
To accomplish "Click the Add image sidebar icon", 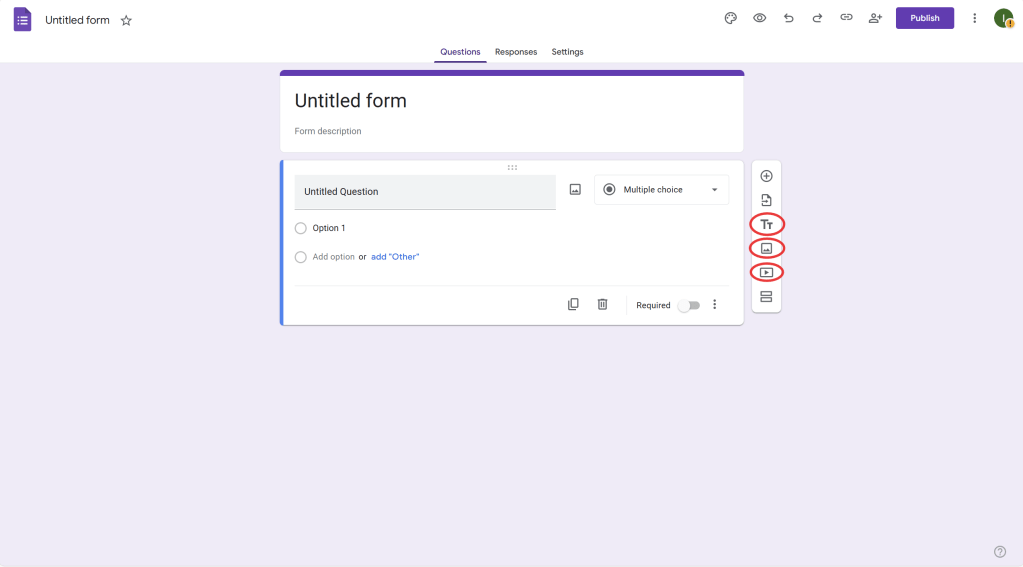I will 766,248.
